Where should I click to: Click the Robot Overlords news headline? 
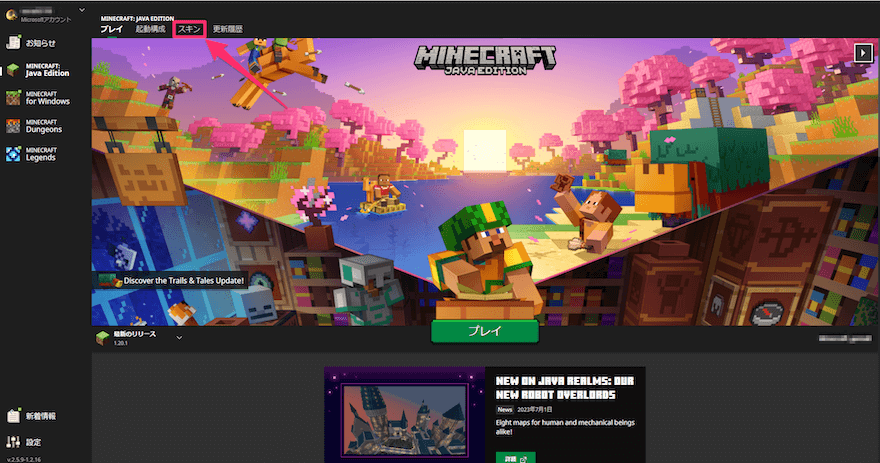tap(564, 386)
